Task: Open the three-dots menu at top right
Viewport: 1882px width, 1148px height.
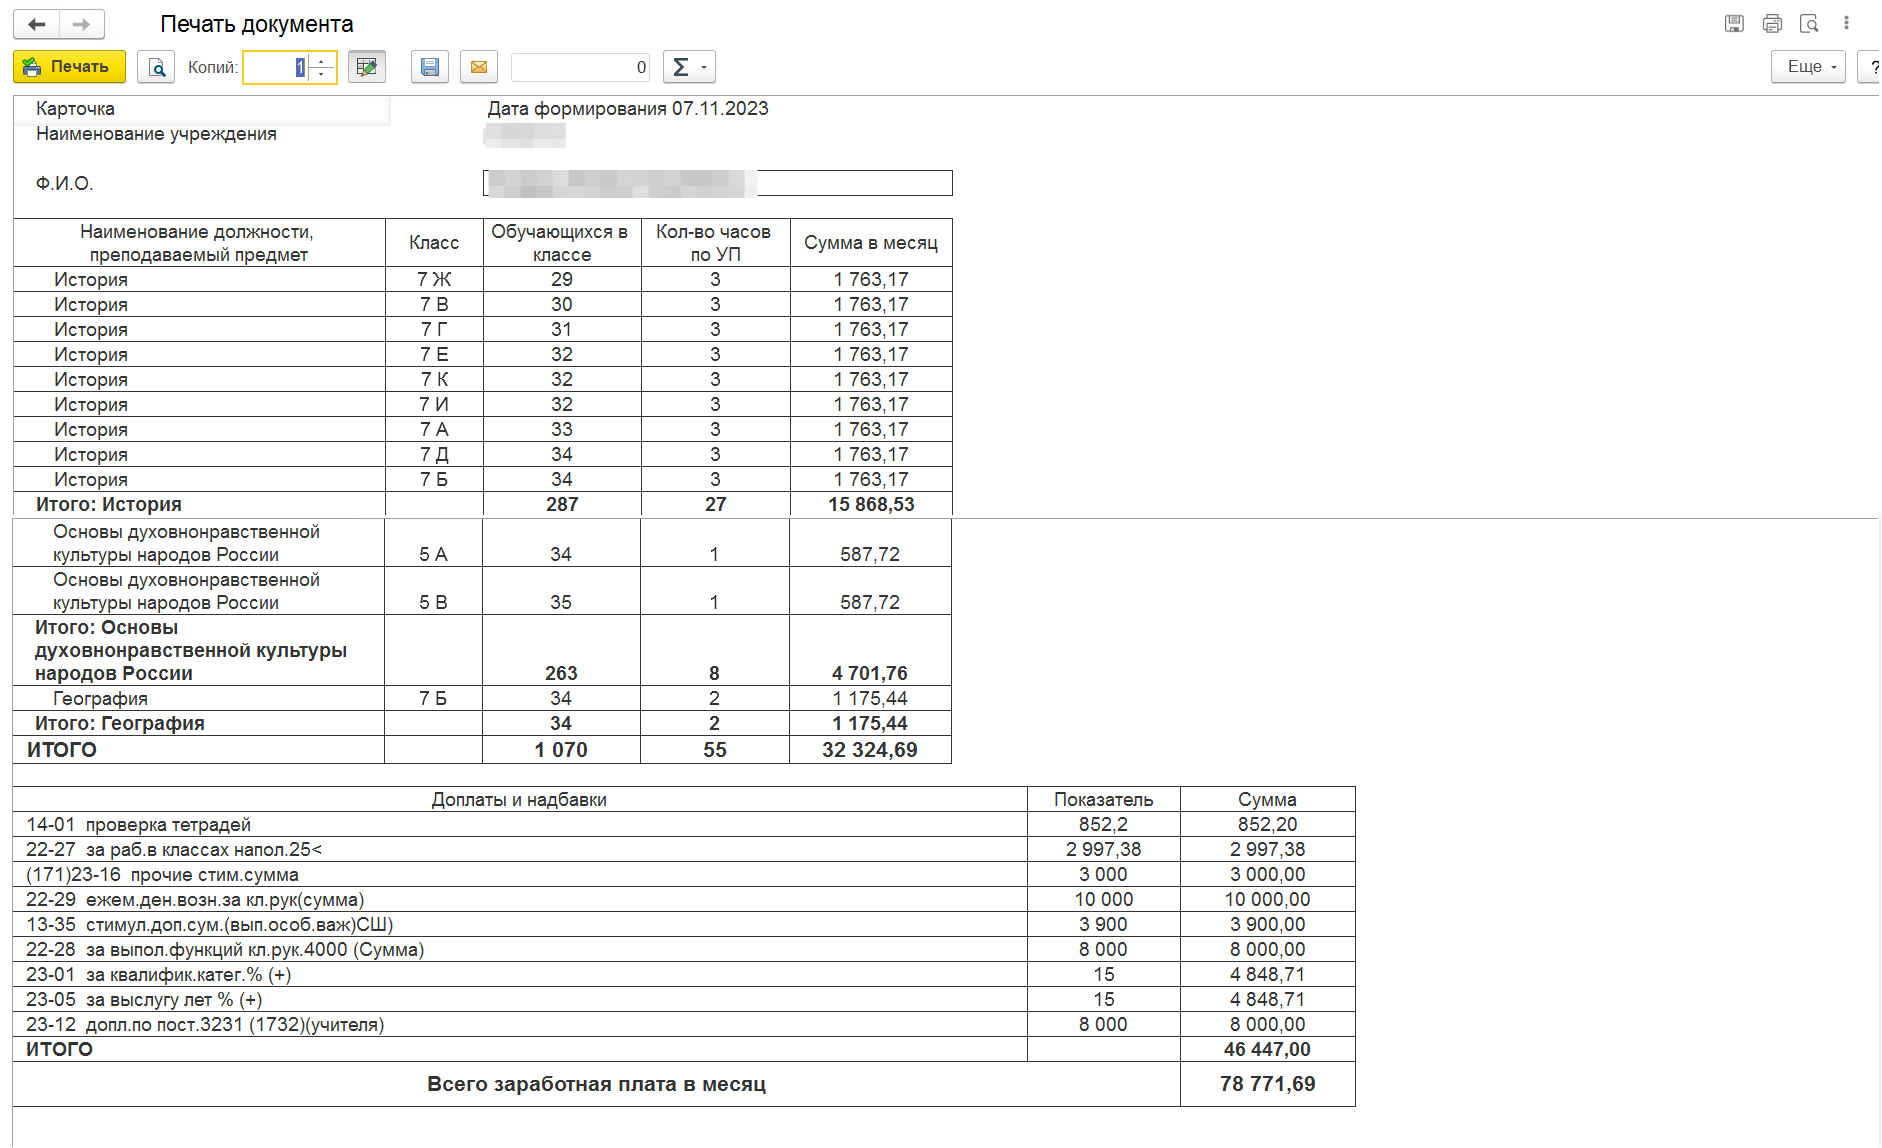Action: click(x=1846, y=23)
